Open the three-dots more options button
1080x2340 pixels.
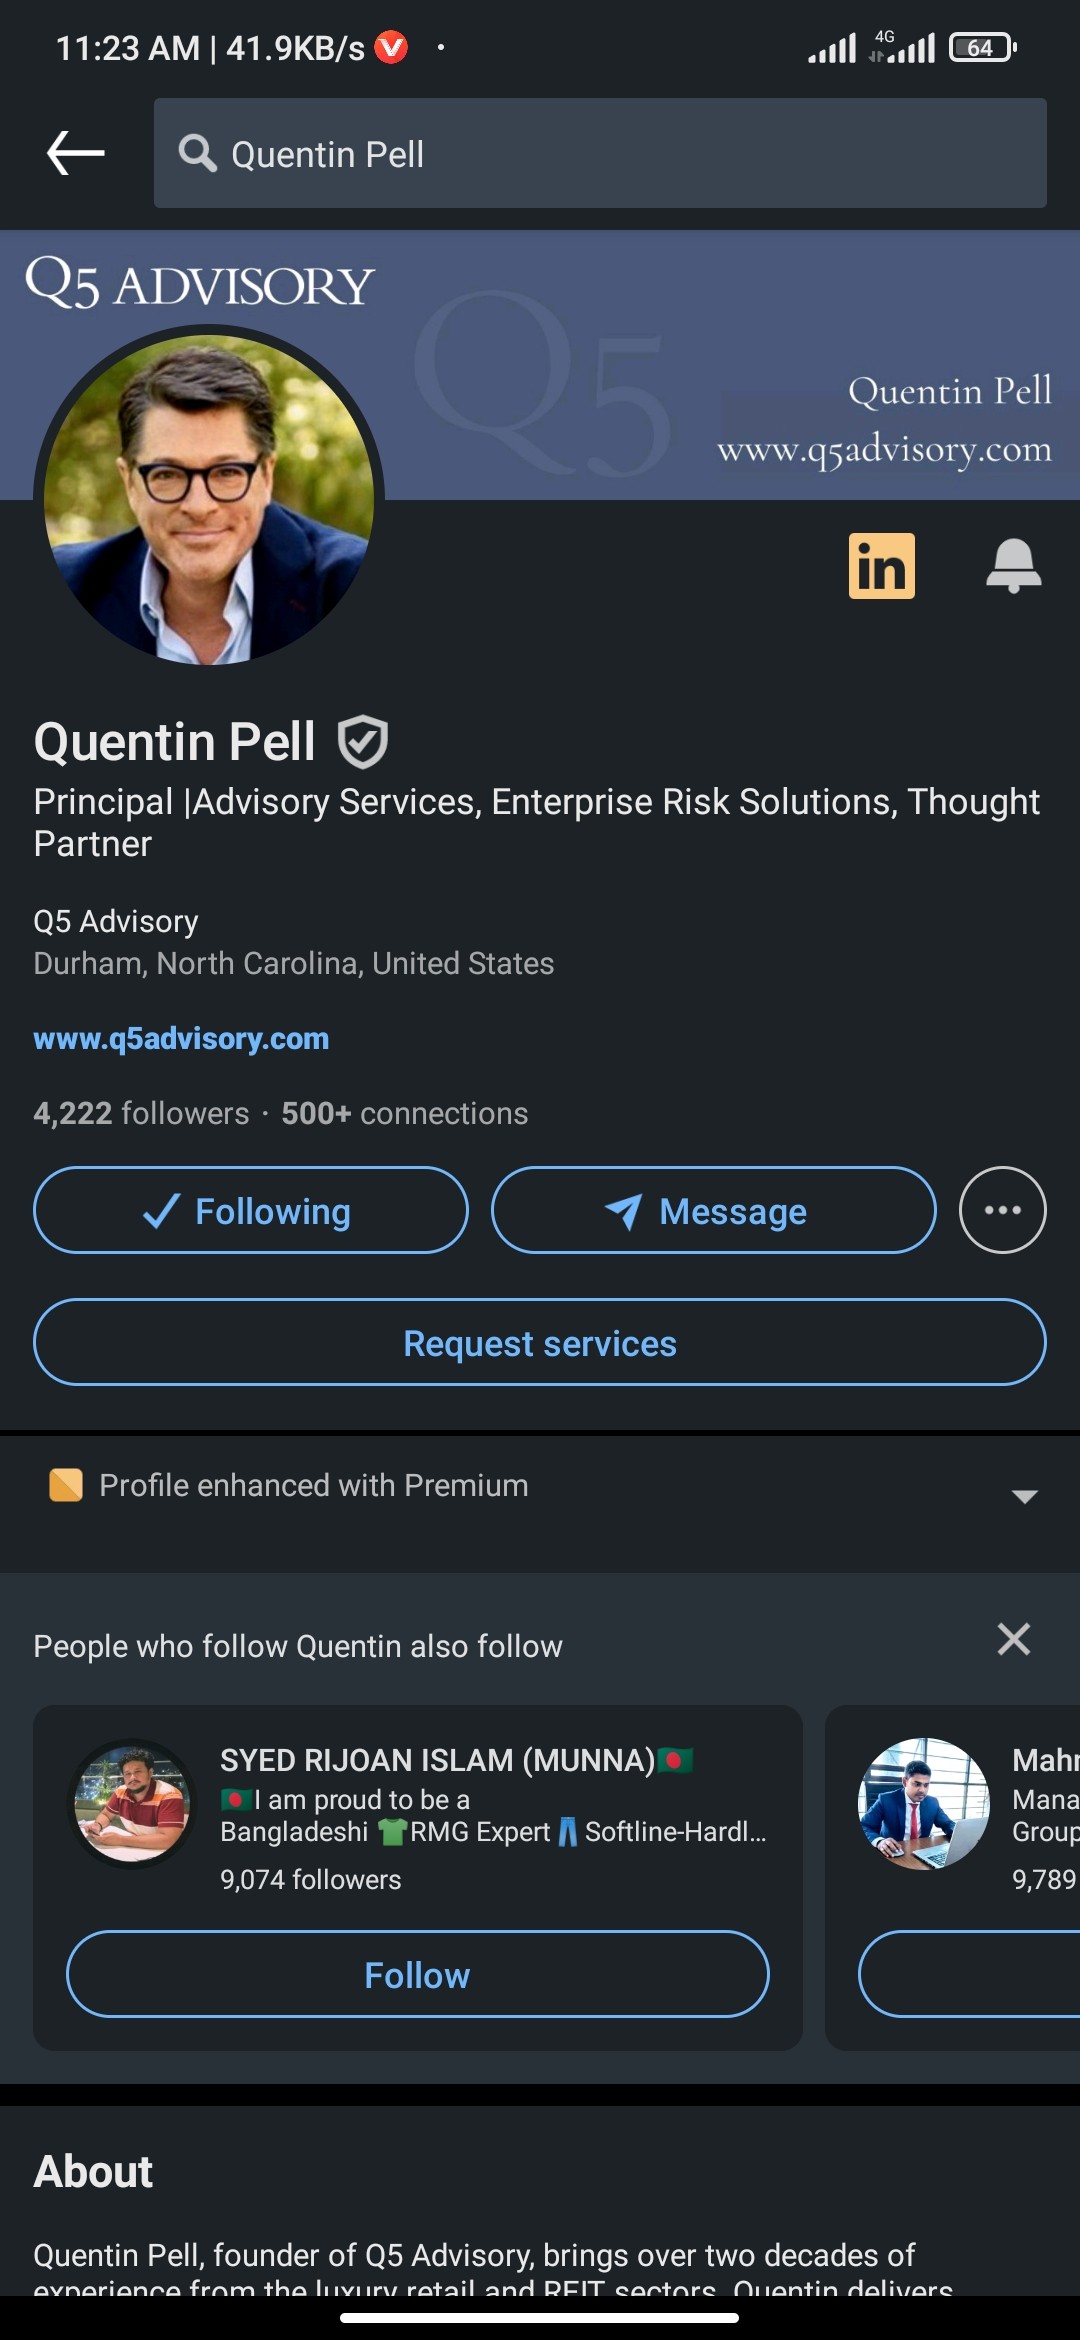(1002, 1210)
